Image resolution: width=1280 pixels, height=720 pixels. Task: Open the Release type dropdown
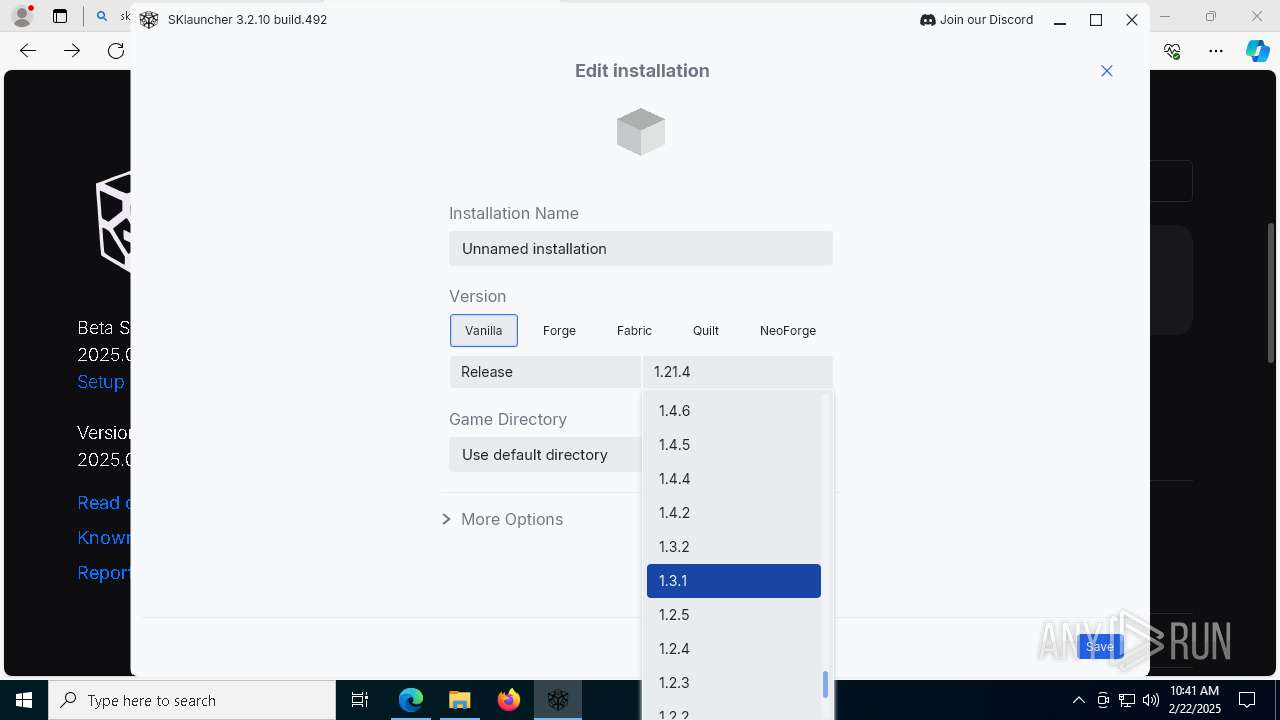pyautogui.click(x=545, y=372)
